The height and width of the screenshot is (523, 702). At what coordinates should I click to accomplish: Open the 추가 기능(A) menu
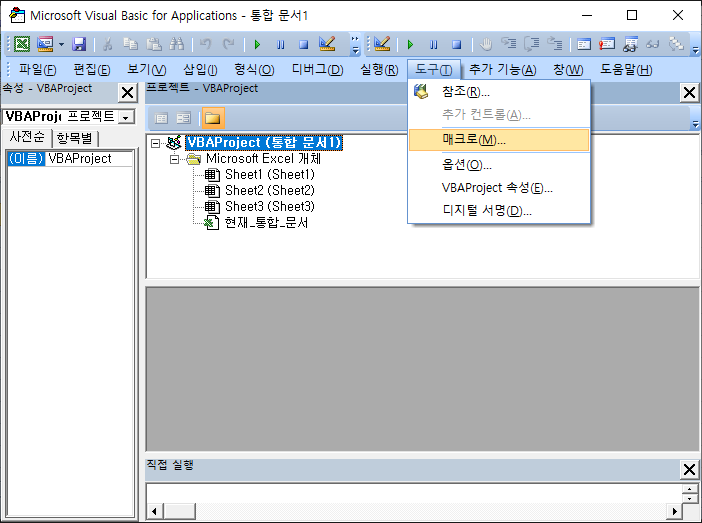(502, 69)
